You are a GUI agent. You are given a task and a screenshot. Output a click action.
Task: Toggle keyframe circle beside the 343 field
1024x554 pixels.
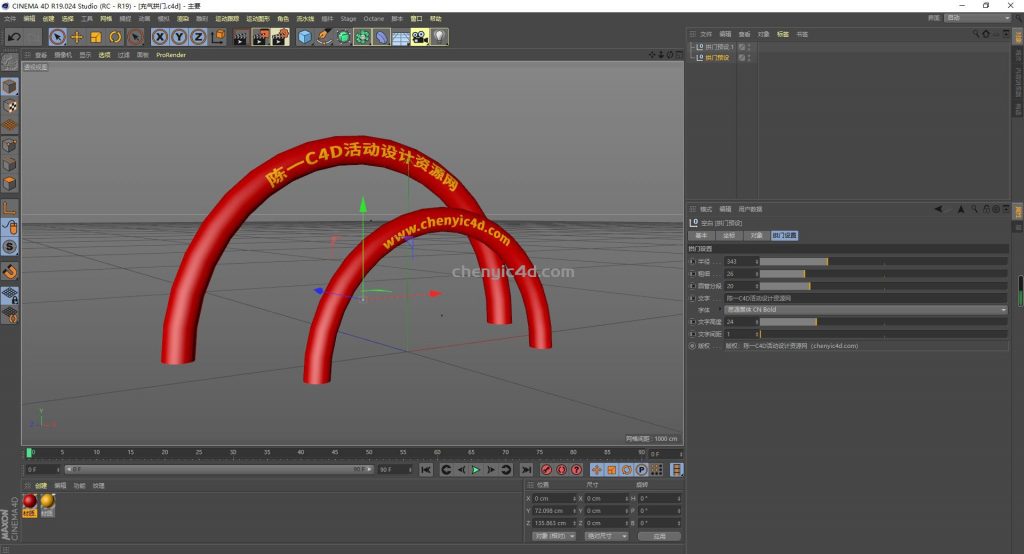coord(692,261)
